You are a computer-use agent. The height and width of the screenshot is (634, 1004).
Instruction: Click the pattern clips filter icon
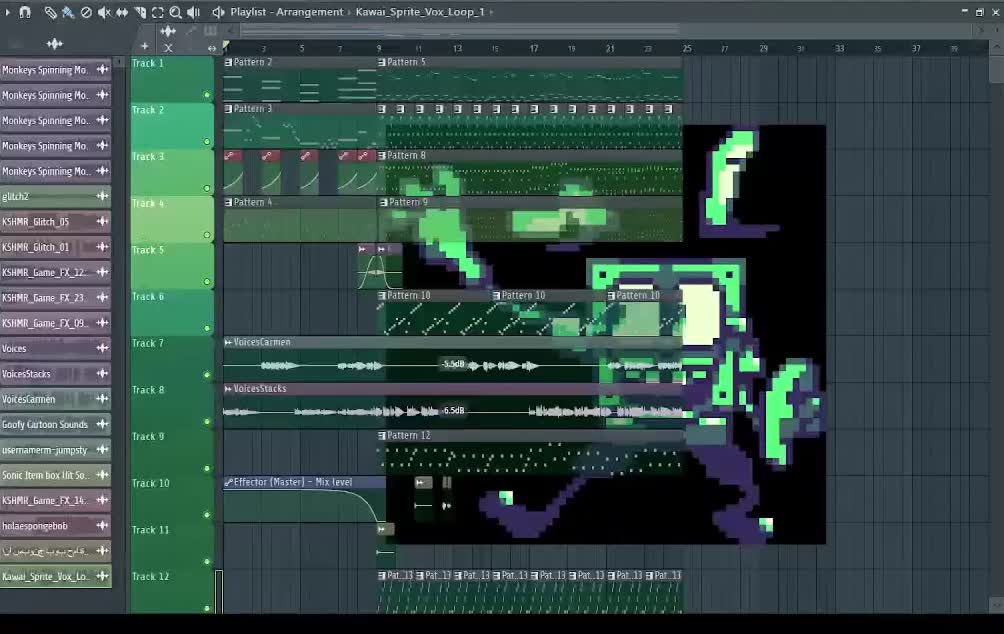coord(210,31)
